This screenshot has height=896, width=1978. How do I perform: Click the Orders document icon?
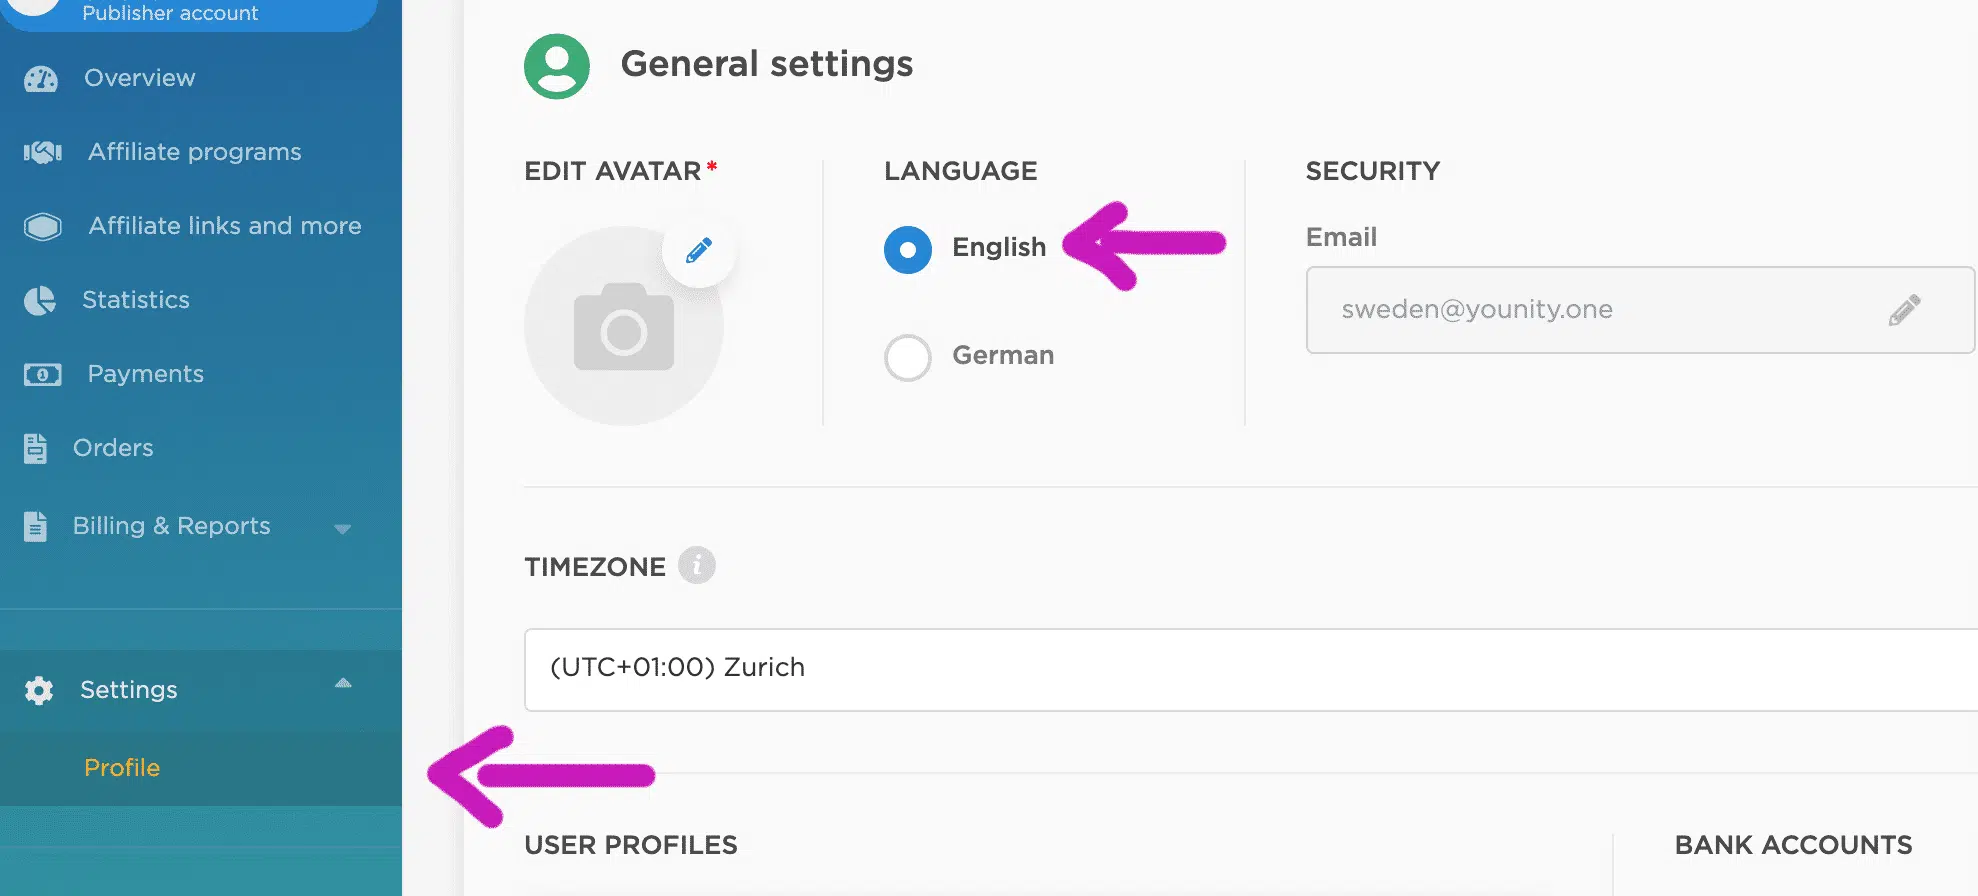pyautogui.click(x=36, y=448)
